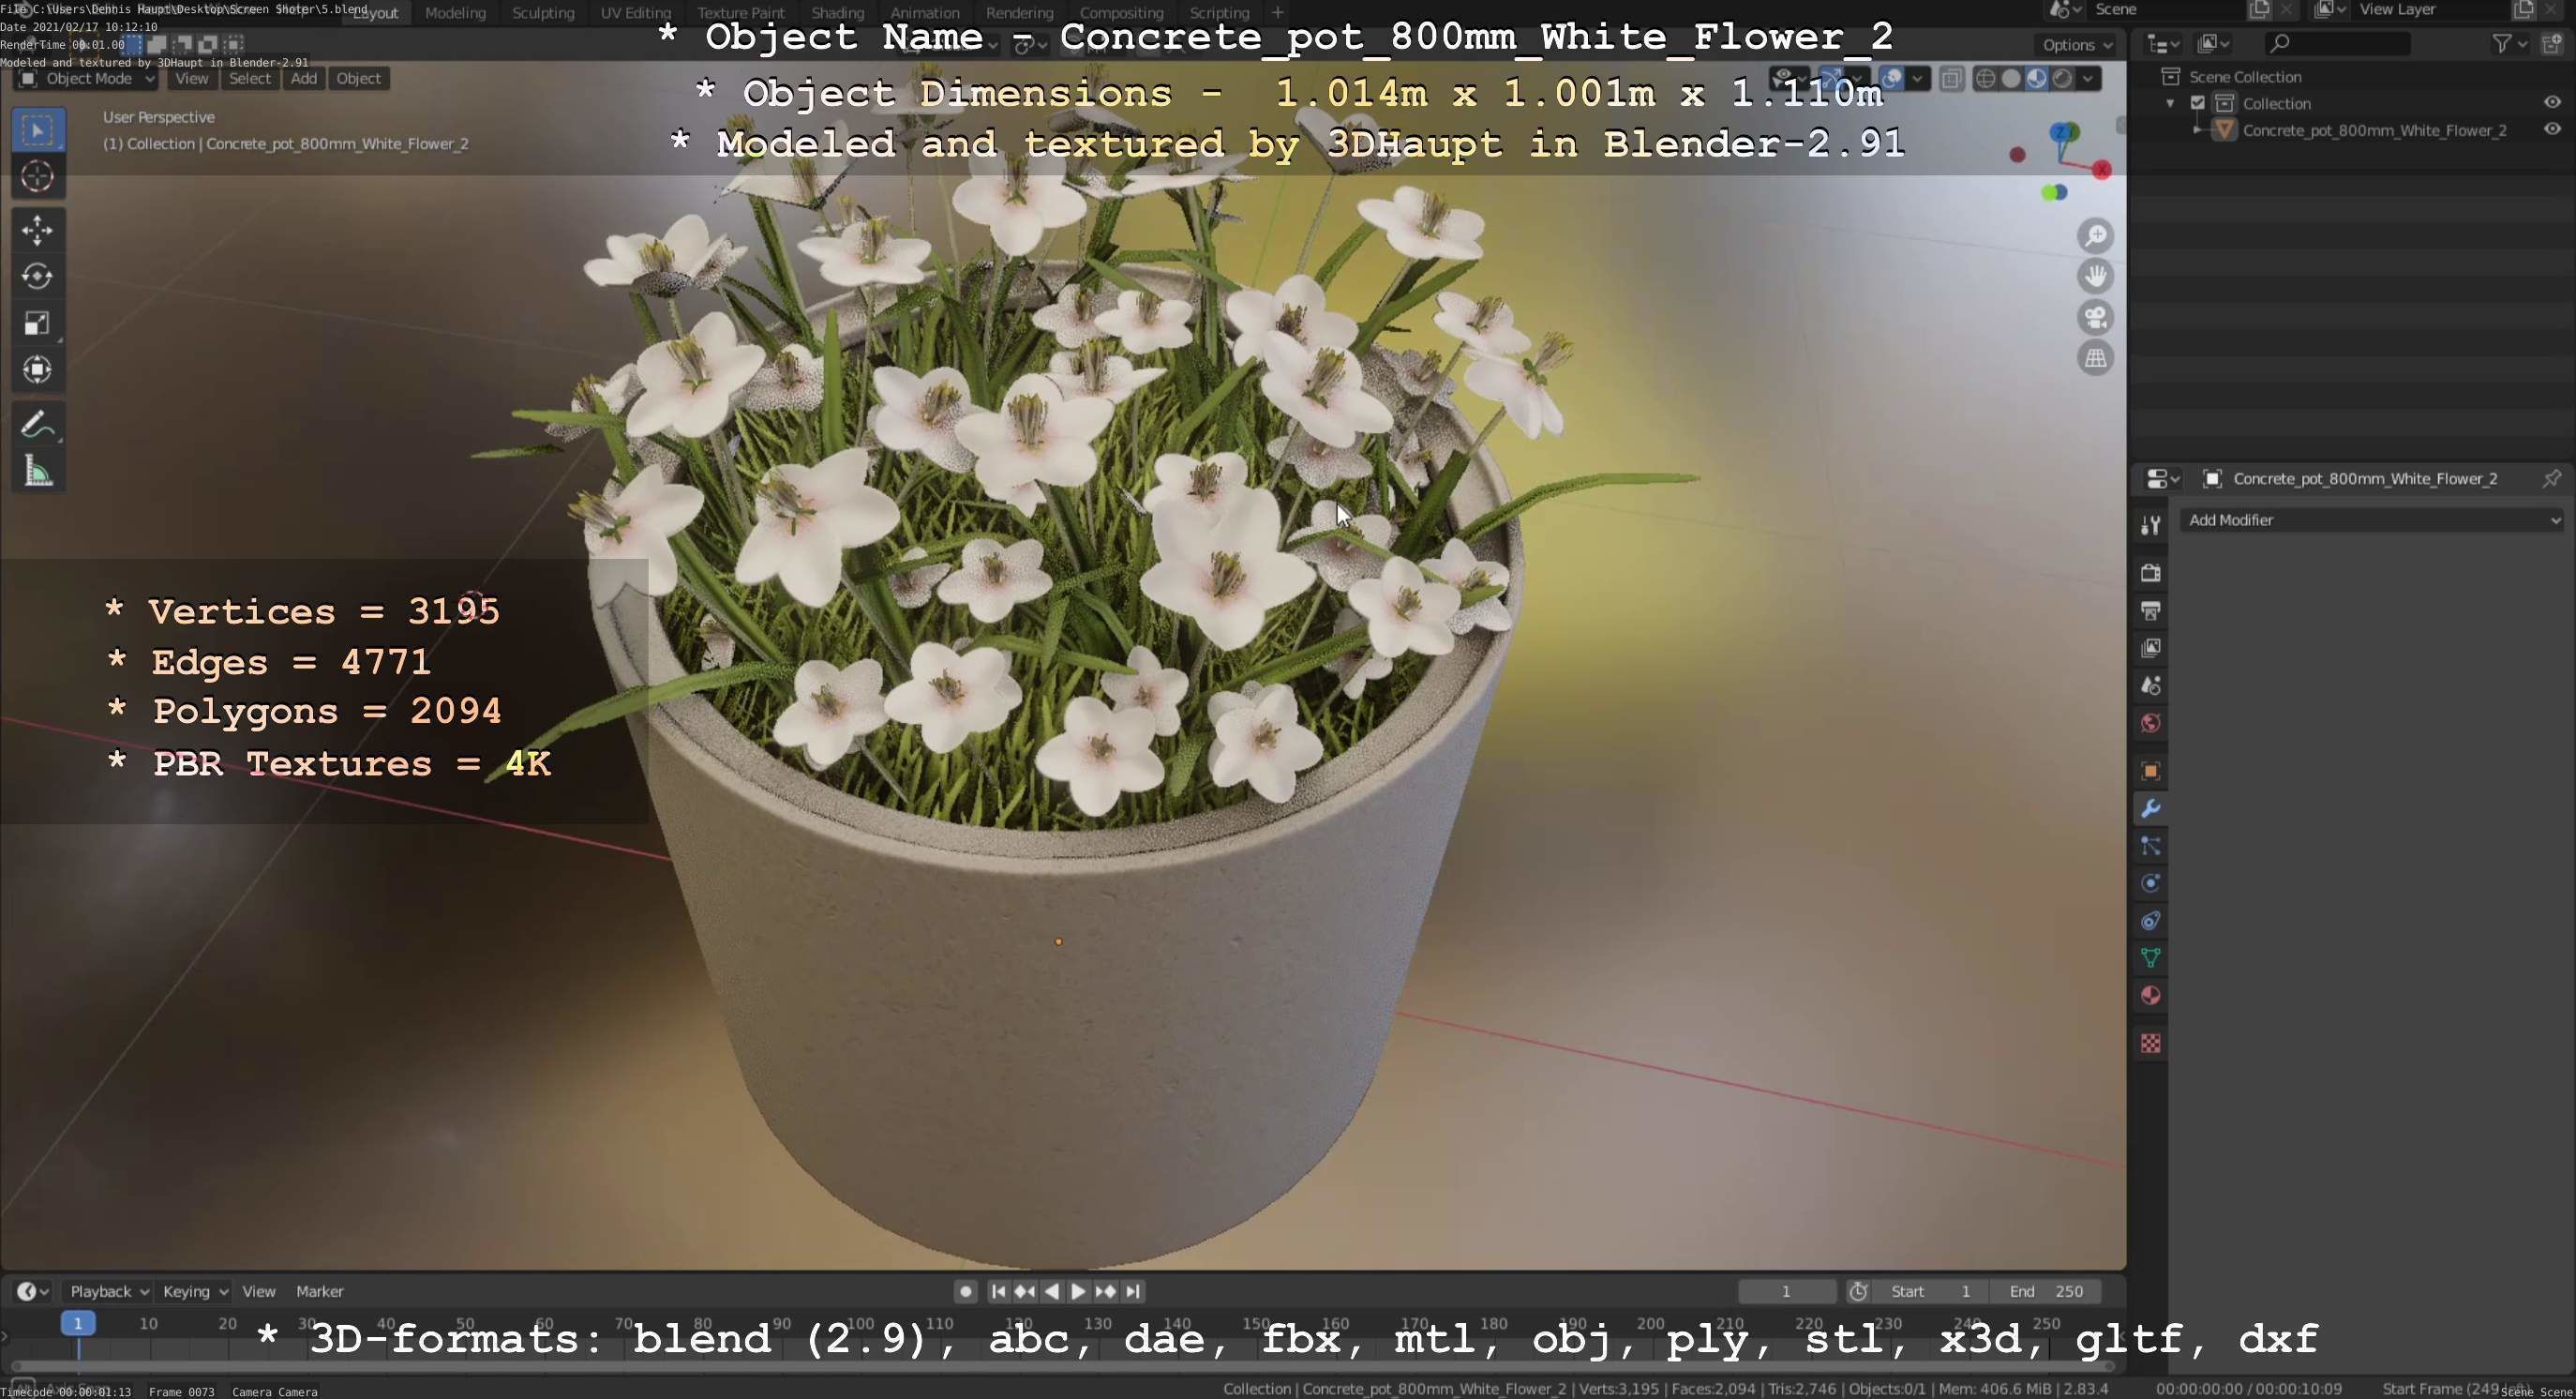This screenshot has height=1399, width=2576.
Task: Pick the Transform tool
Action: point(38,370)
